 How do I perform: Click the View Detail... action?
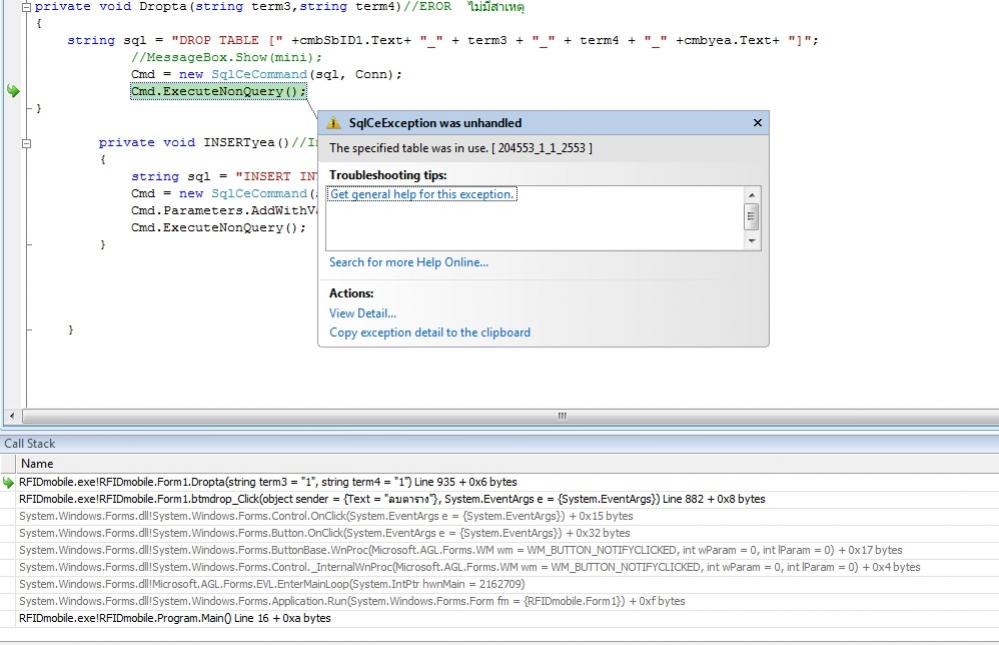[x=363, y=314]
